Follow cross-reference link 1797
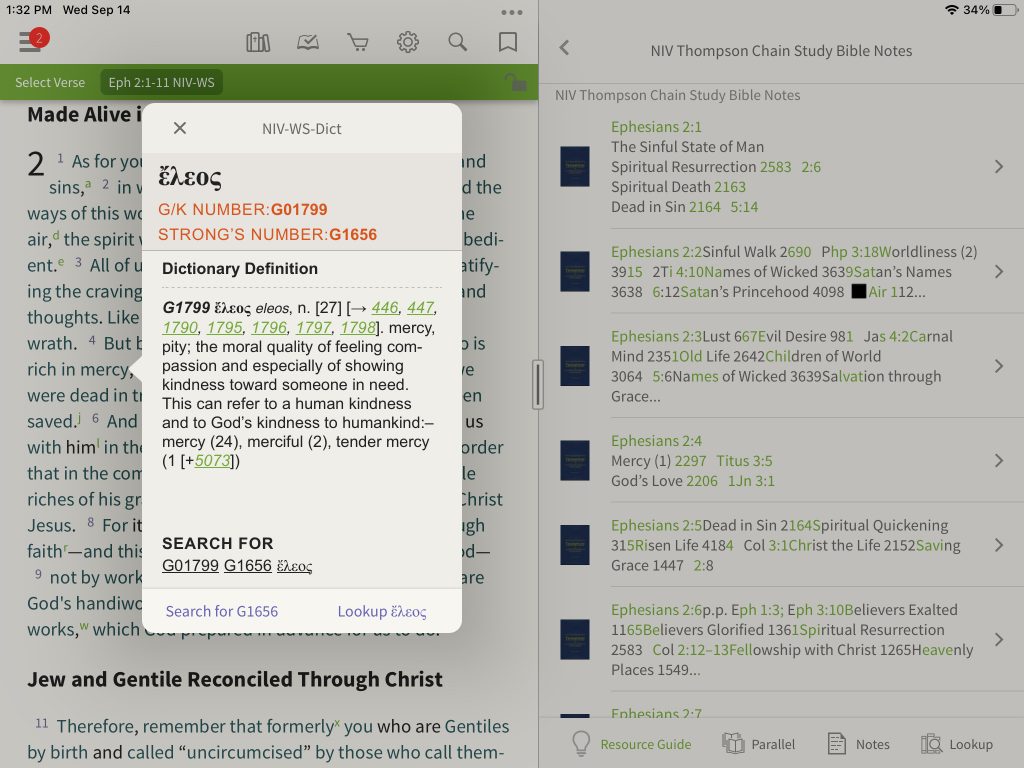Viewport: 1024px width, 768px height. pos(313,327)
